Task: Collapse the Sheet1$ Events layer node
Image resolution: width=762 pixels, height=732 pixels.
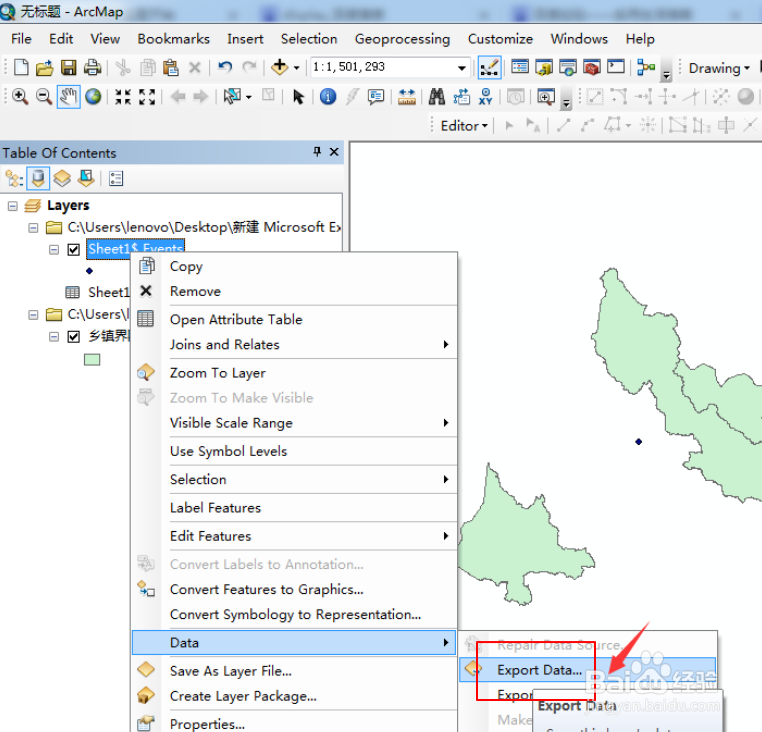Action: click(x=54, y=249)
